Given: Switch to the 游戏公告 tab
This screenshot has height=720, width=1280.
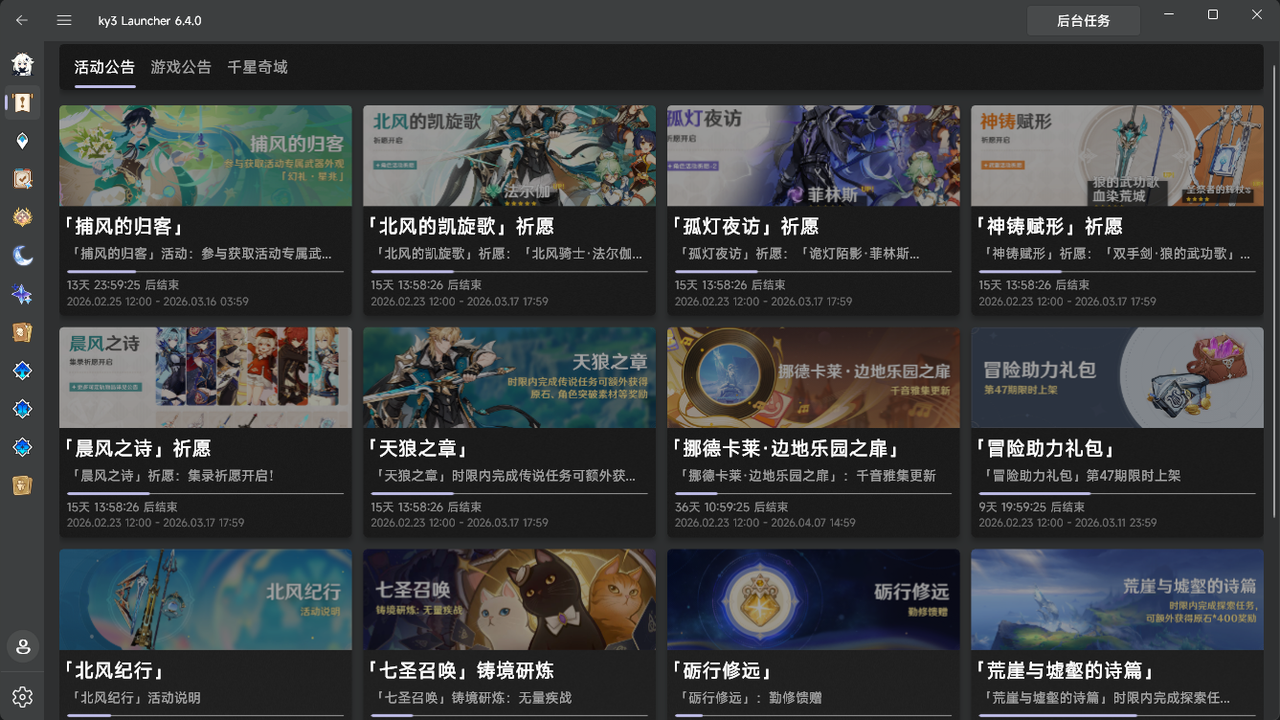Looking at the screenshot, I should pyautogui.click(x=180, y=67).
